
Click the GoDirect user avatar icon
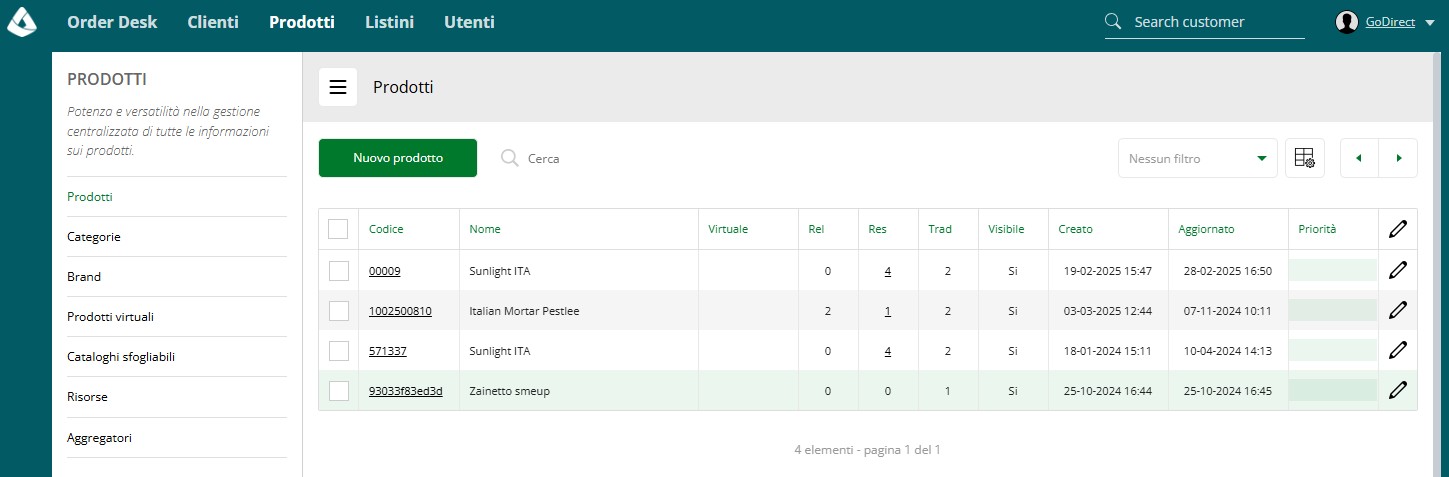(1347, 22)
